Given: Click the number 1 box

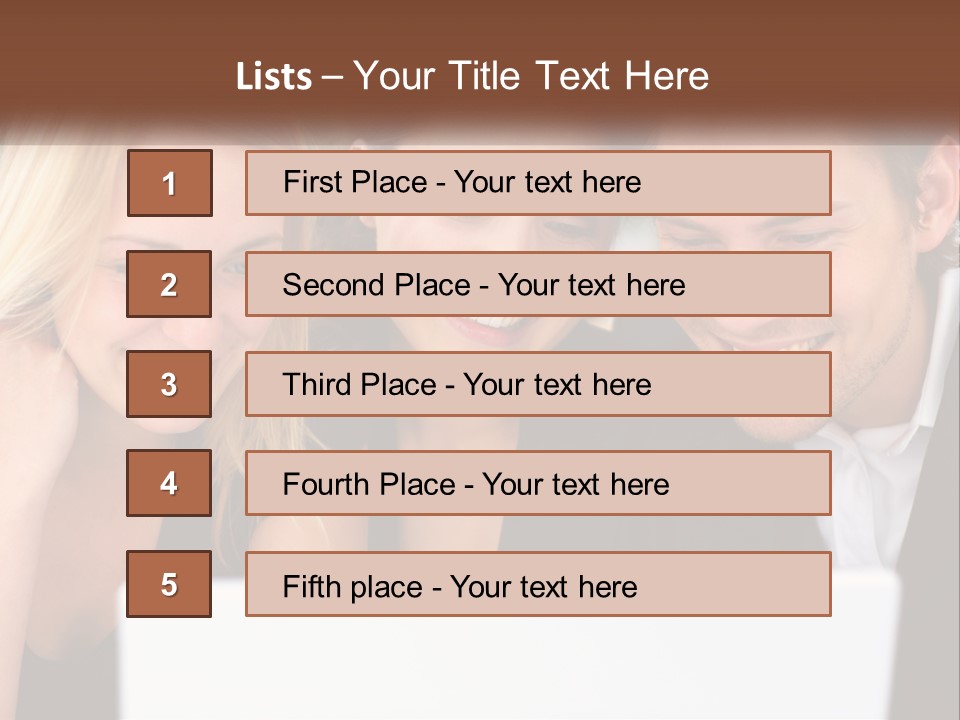Looking at the screenshot, I should (169, 183).
